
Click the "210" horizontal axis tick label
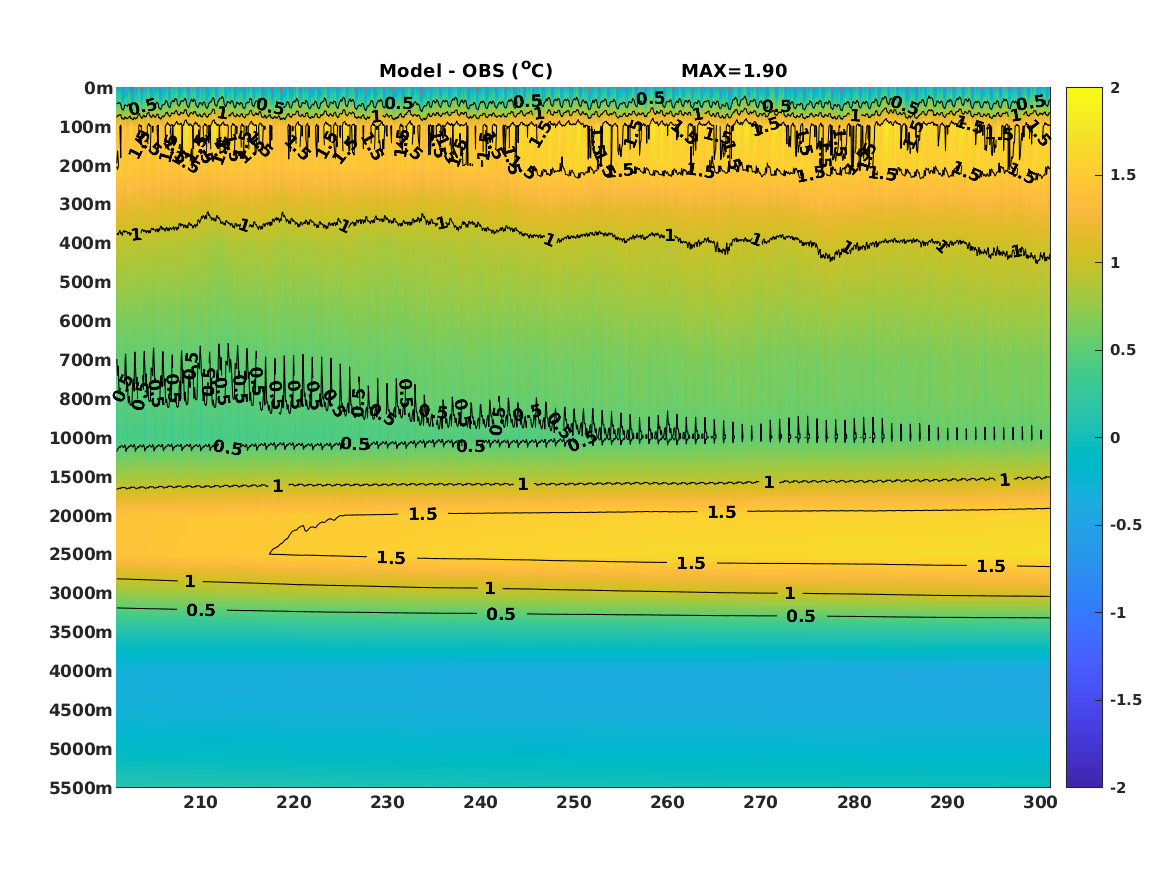200,802
